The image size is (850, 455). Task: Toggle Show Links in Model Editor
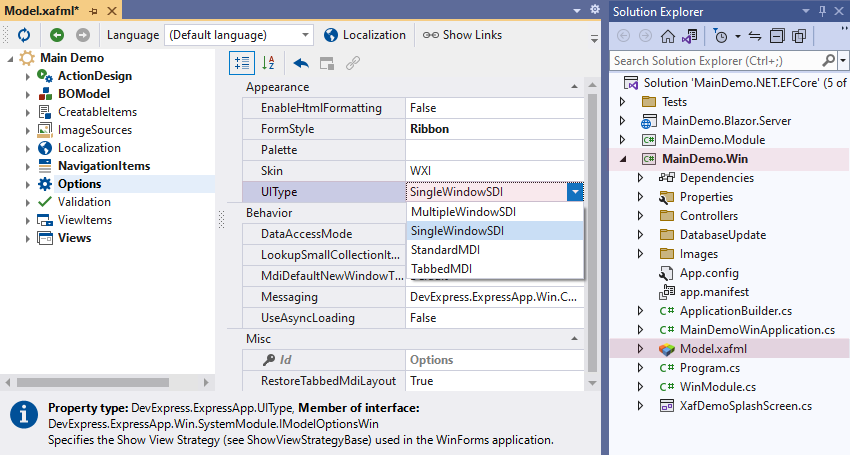click(x=462, y=35)
